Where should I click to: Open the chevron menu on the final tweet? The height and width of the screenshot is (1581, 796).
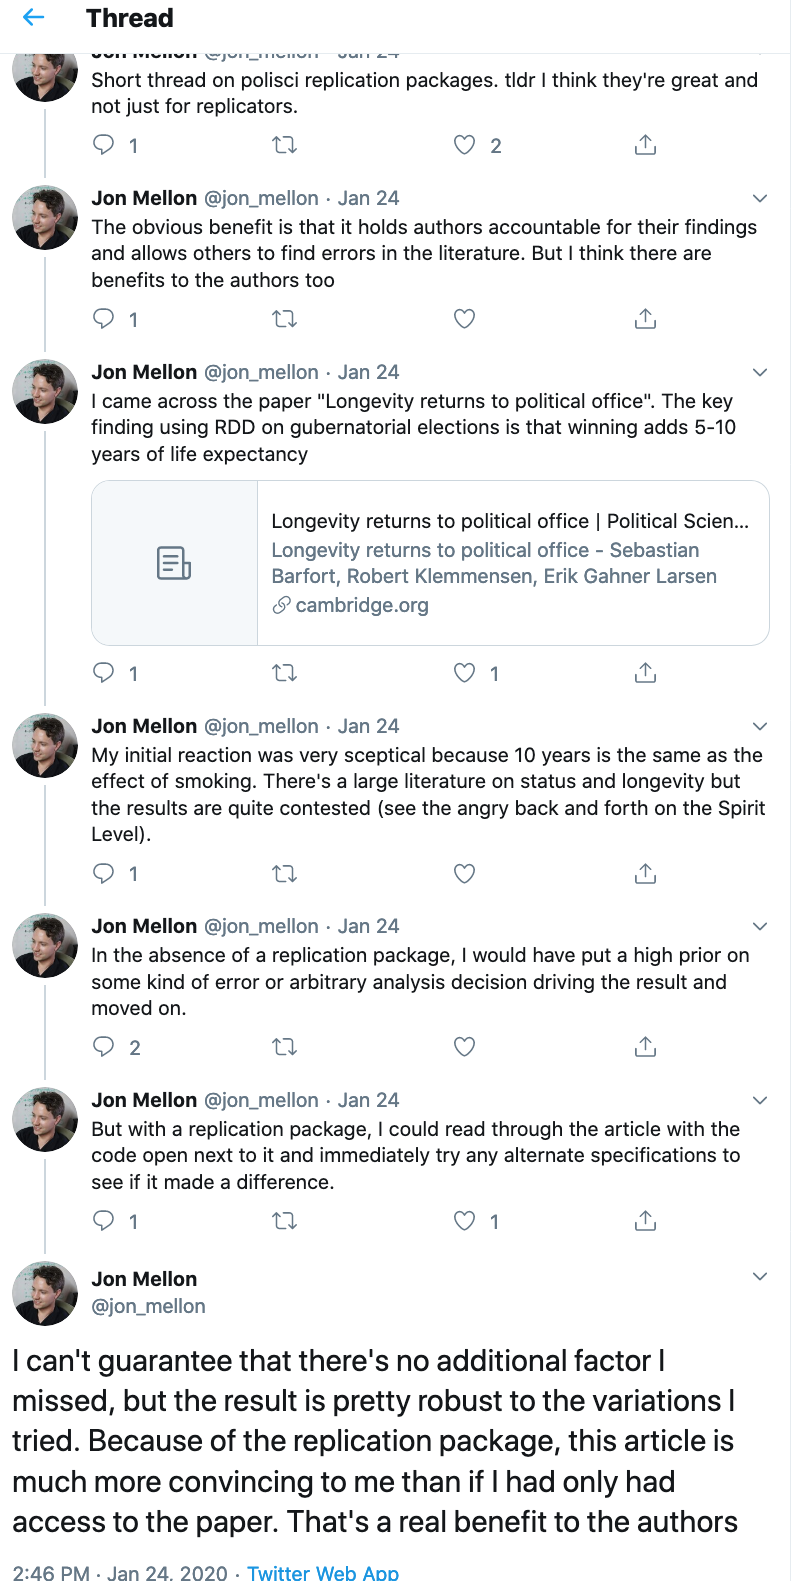760,1276
